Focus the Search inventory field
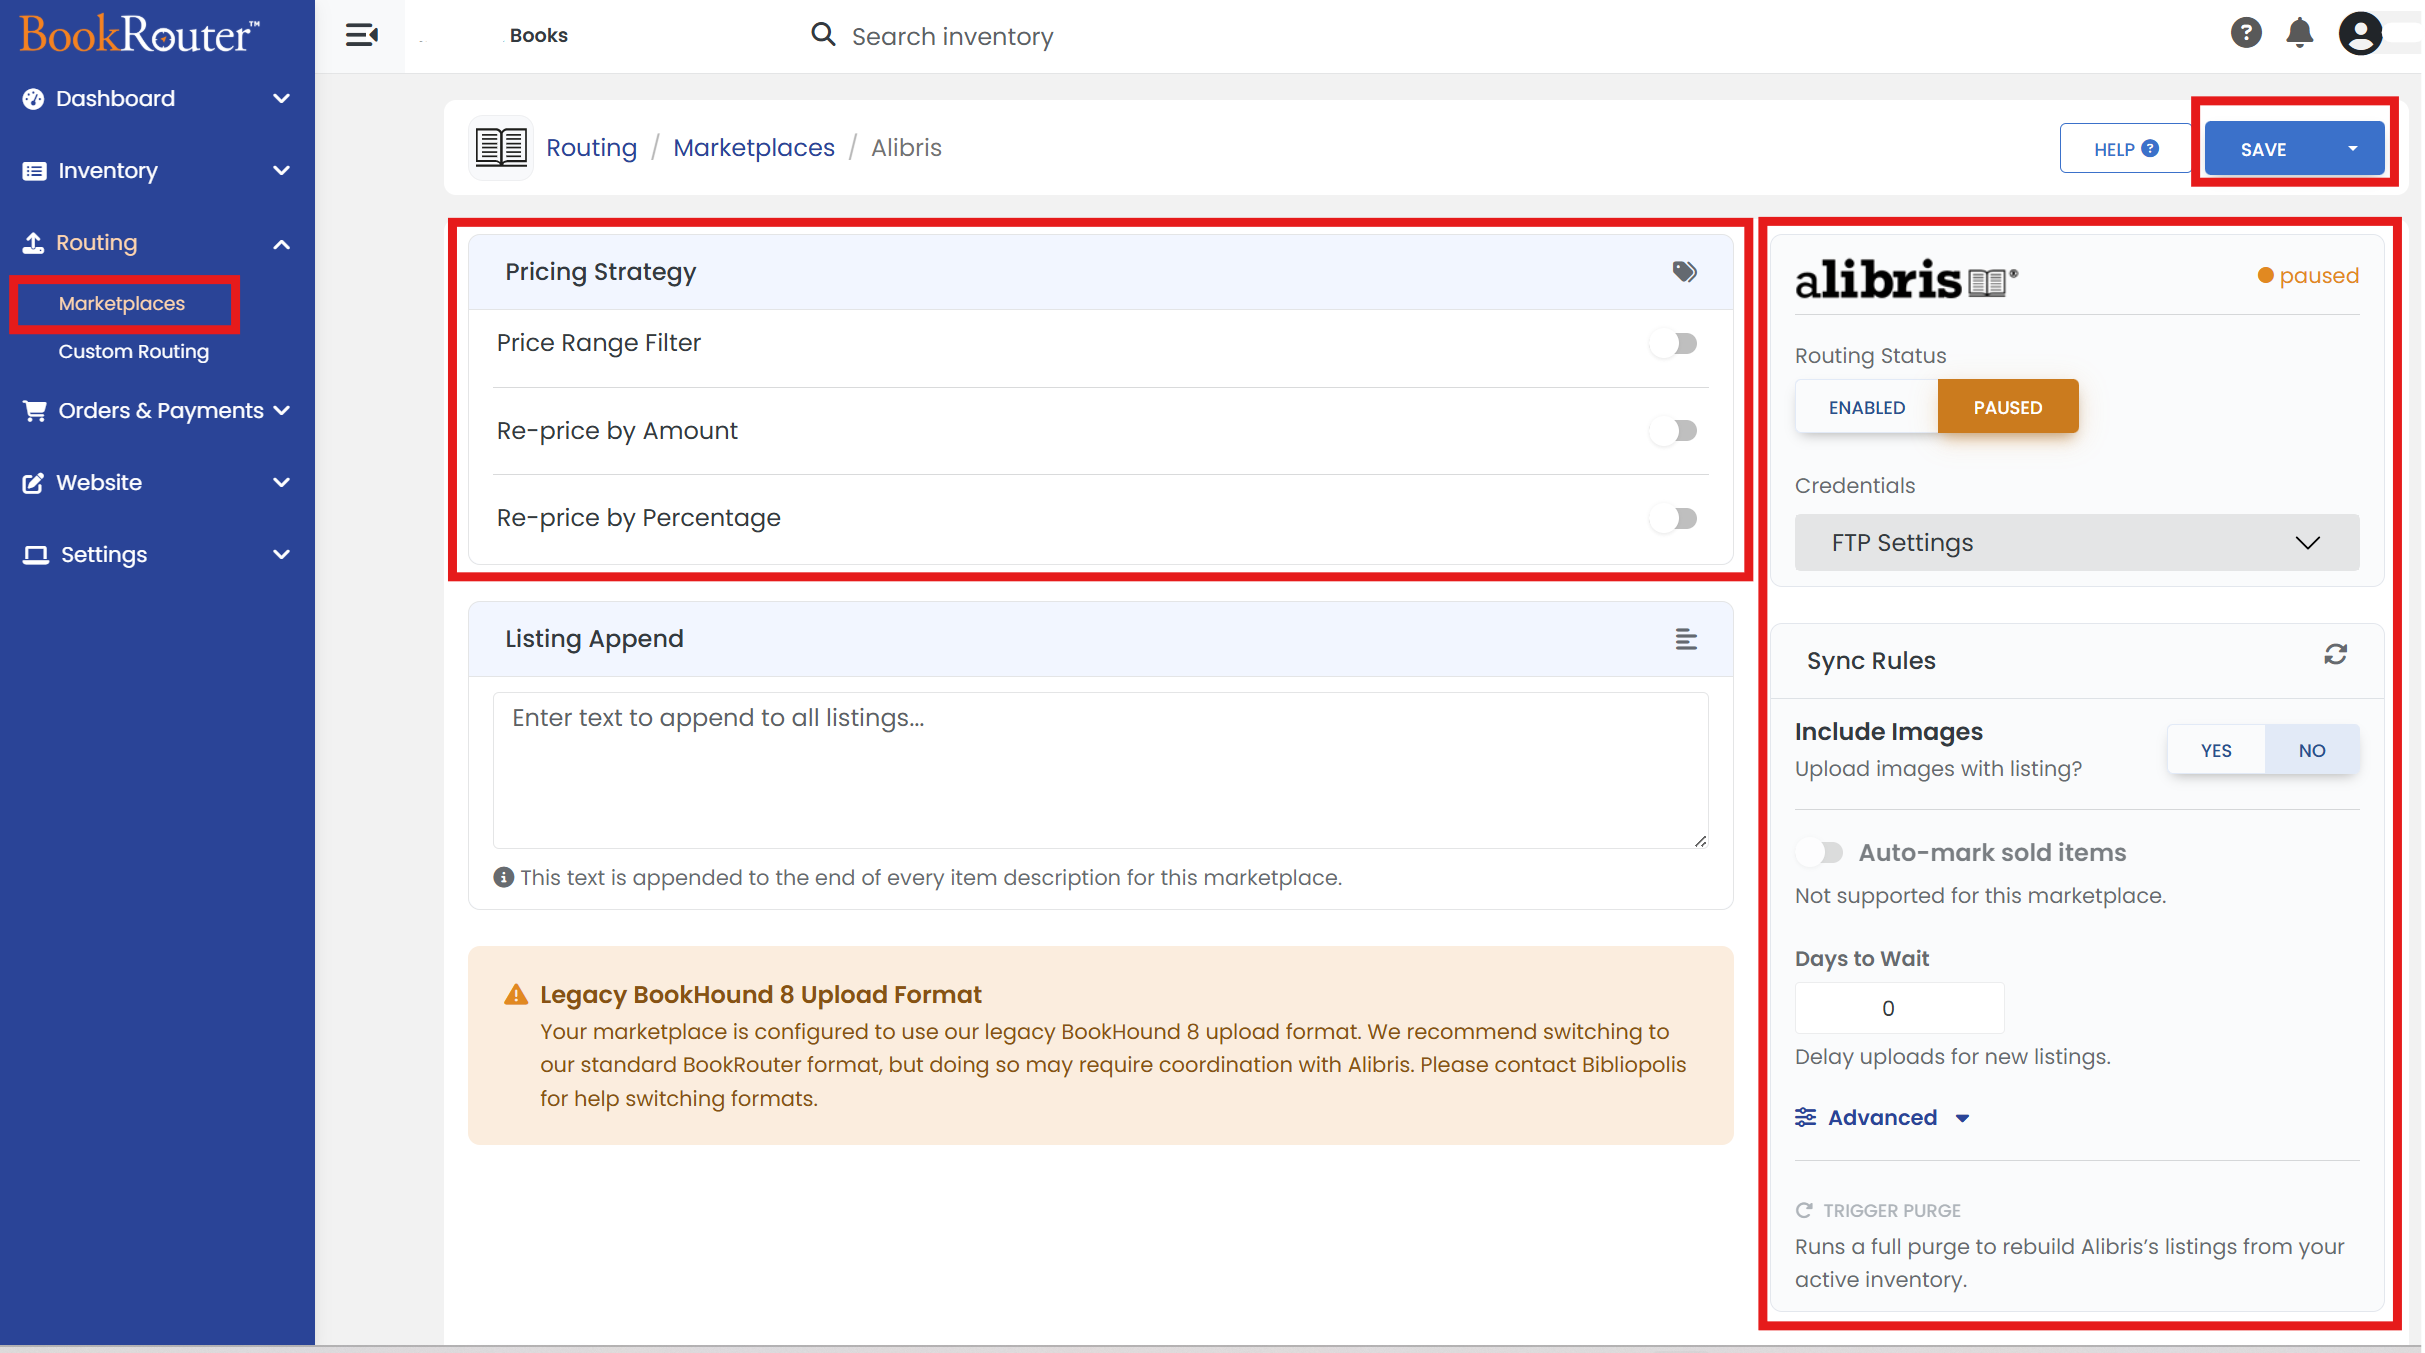2425x1353 pixels. point(952,36)
